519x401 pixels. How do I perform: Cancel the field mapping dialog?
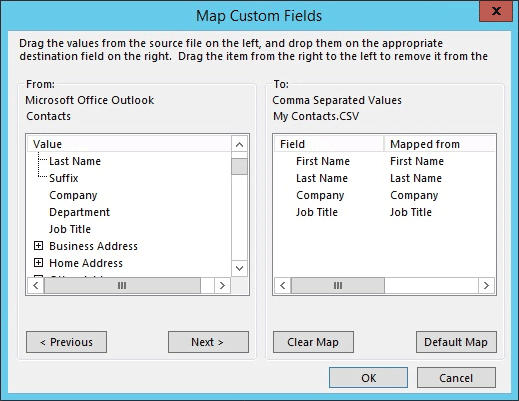[456, 378]
